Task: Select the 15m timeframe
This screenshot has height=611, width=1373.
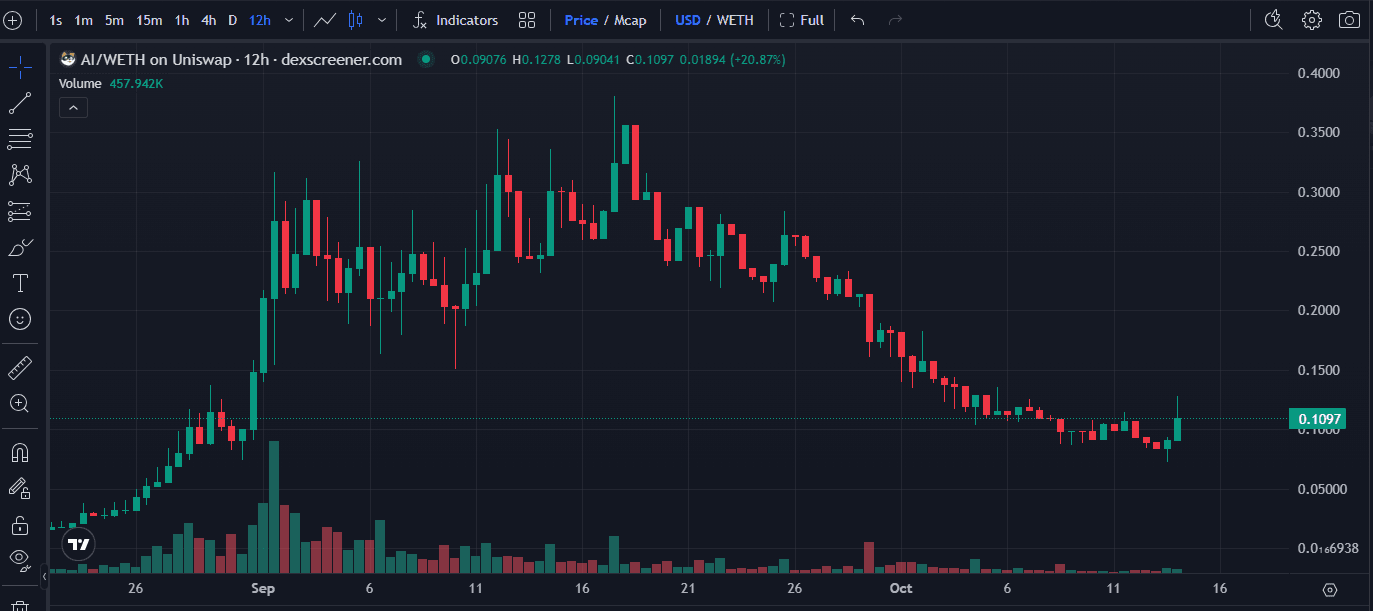Action: [x=150, y=20]
